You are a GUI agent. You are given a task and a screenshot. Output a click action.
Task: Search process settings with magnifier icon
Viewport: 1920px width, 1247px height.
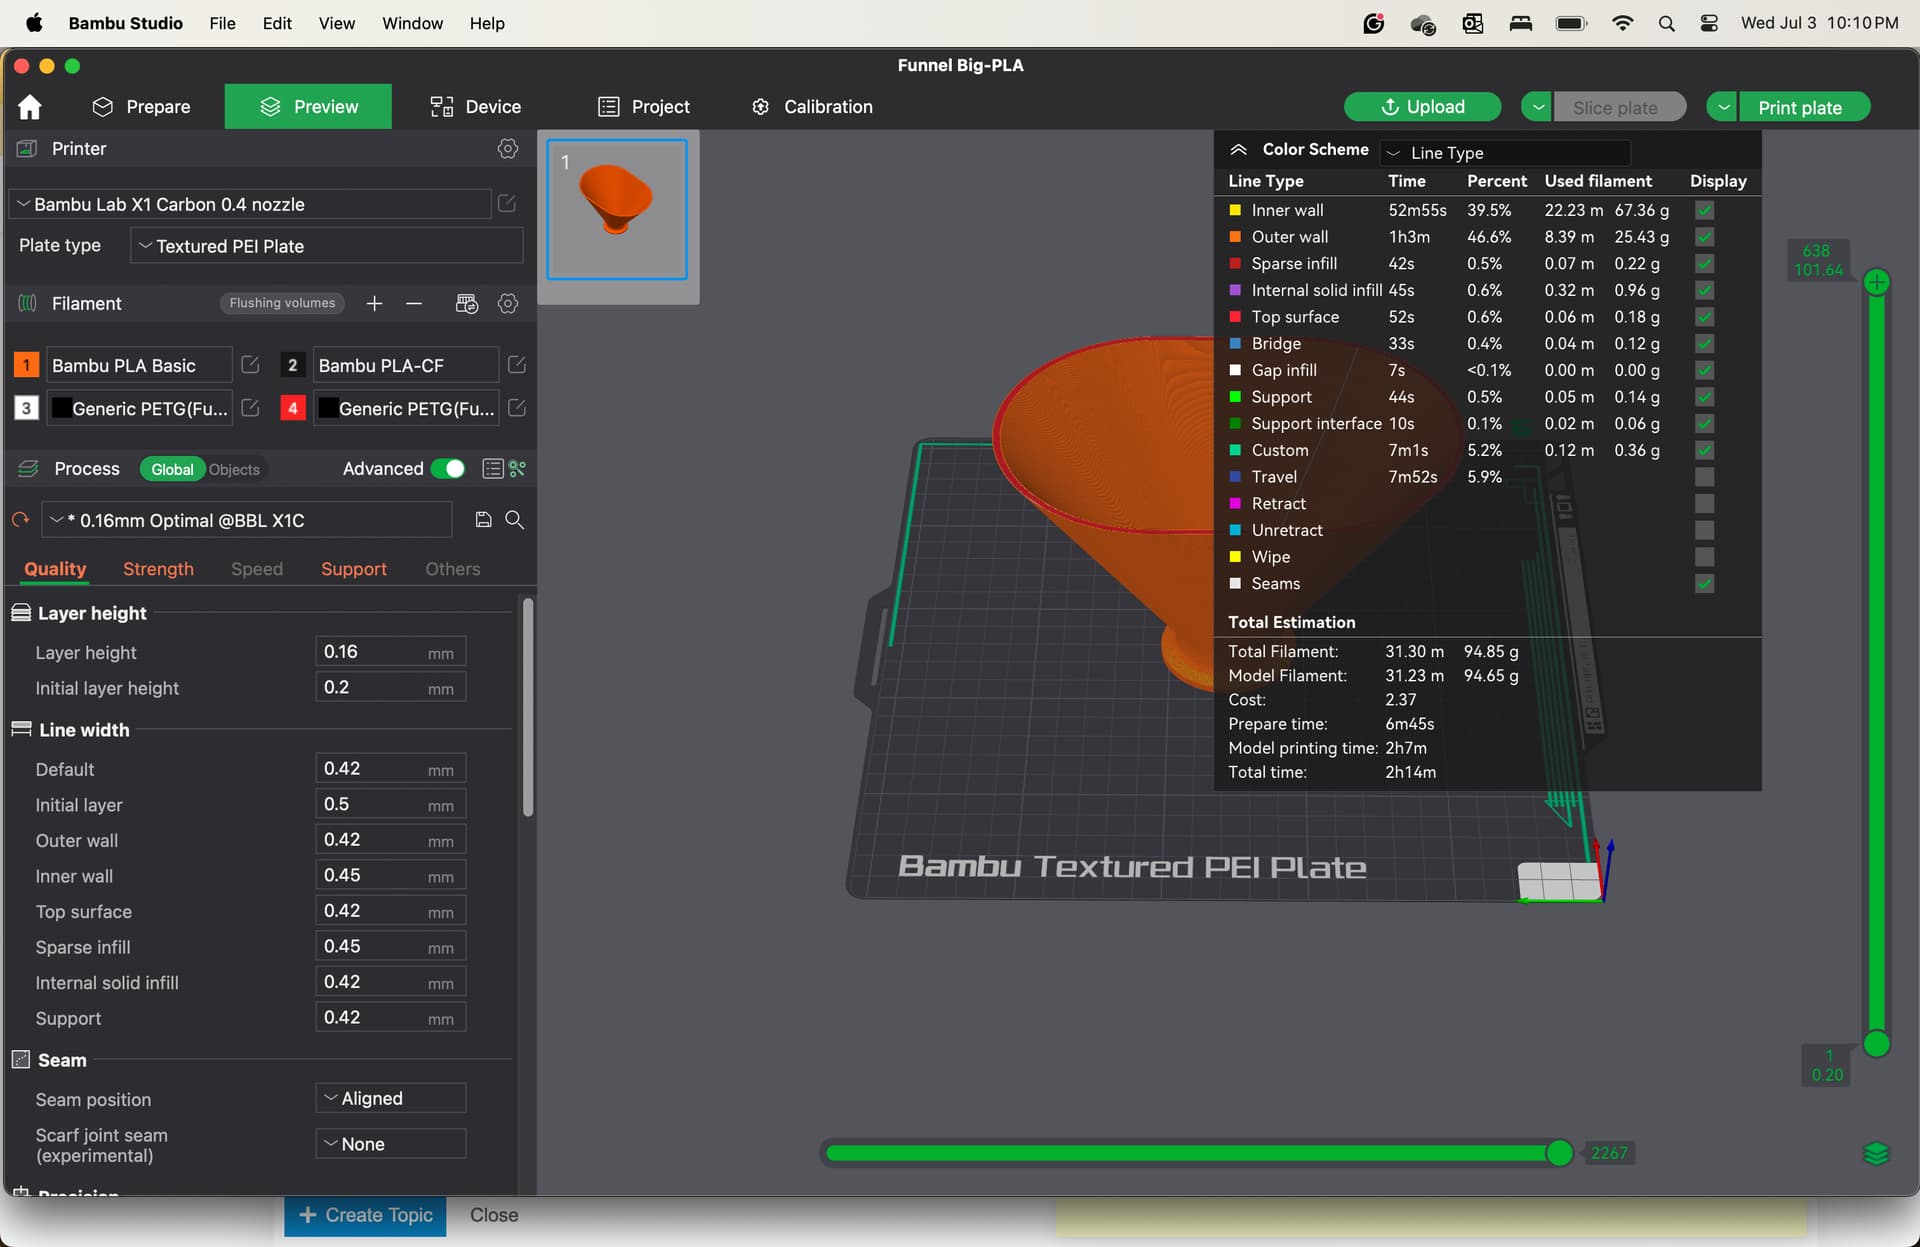tap(515, 520)
